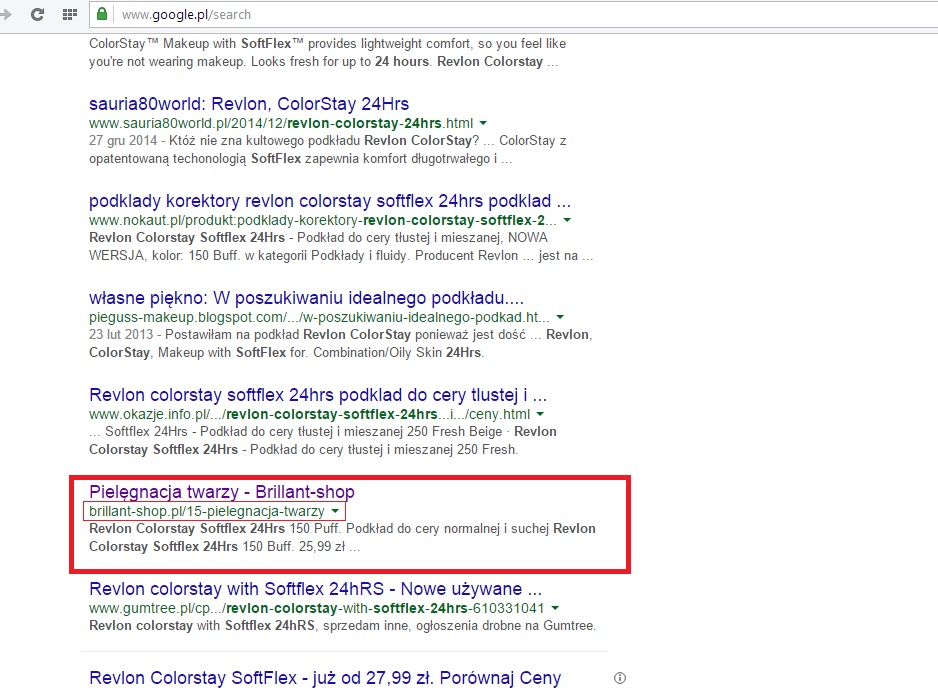Click the info icon beside Porównaj Ceny ad
938x690 pixels.
tap(620, 678)
